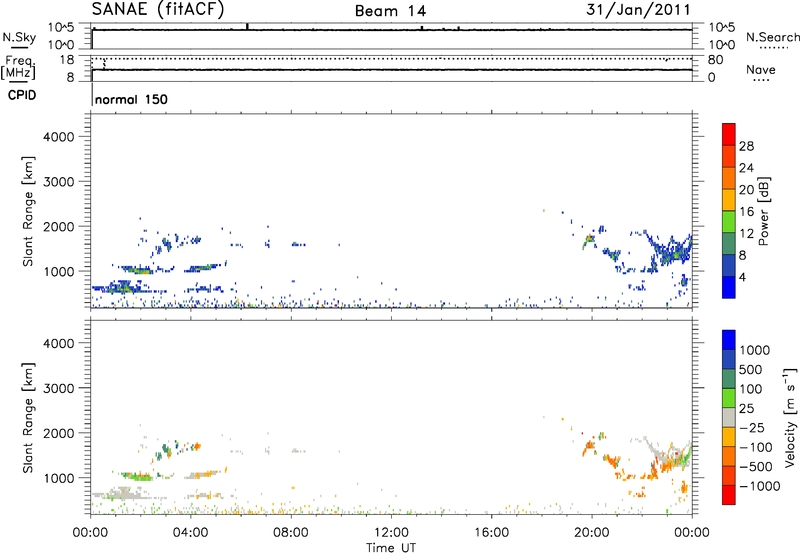Click the N.Sky axis label
This screenshot has width=800, height=554.
tap(19, 37)
